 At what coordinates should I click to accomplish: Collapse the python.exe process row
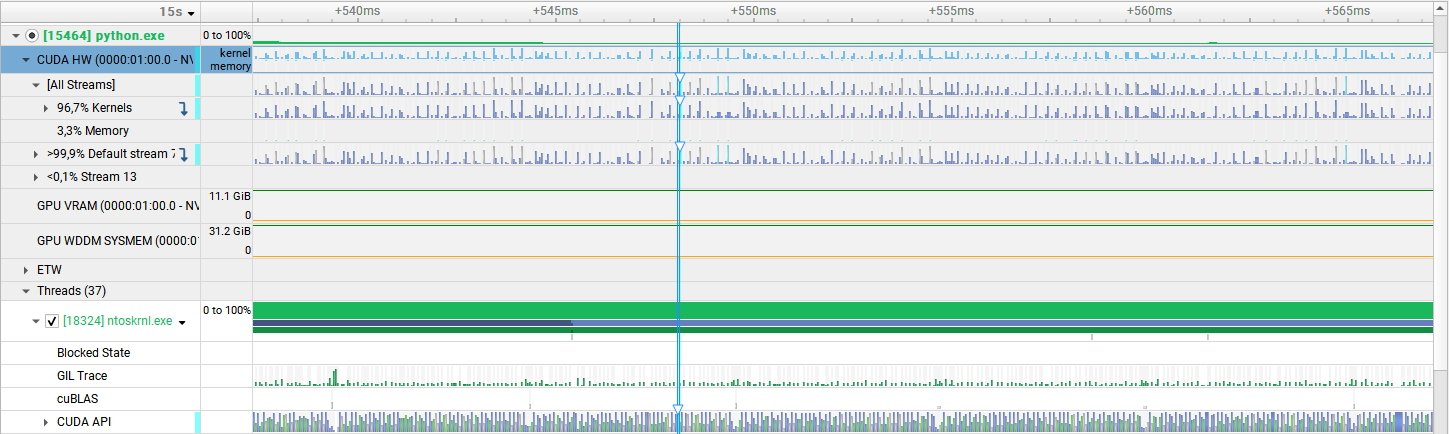pos(16,36)
